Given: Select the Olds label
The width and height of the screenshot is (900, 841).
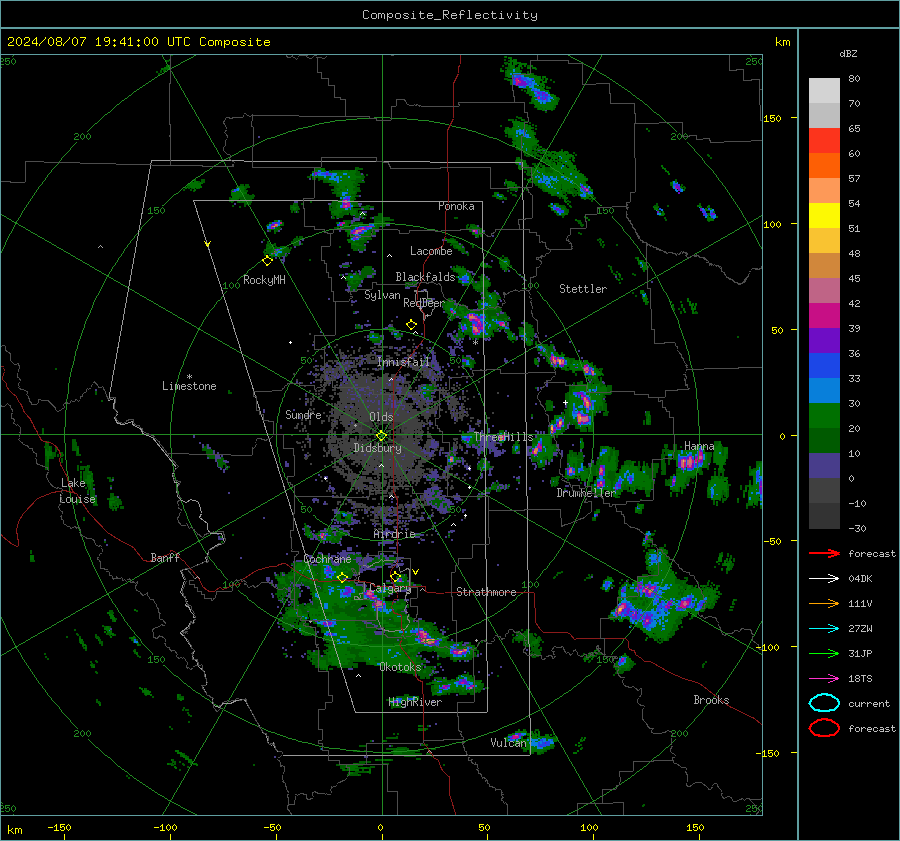Looking at the screenshot, I should 381,417.
